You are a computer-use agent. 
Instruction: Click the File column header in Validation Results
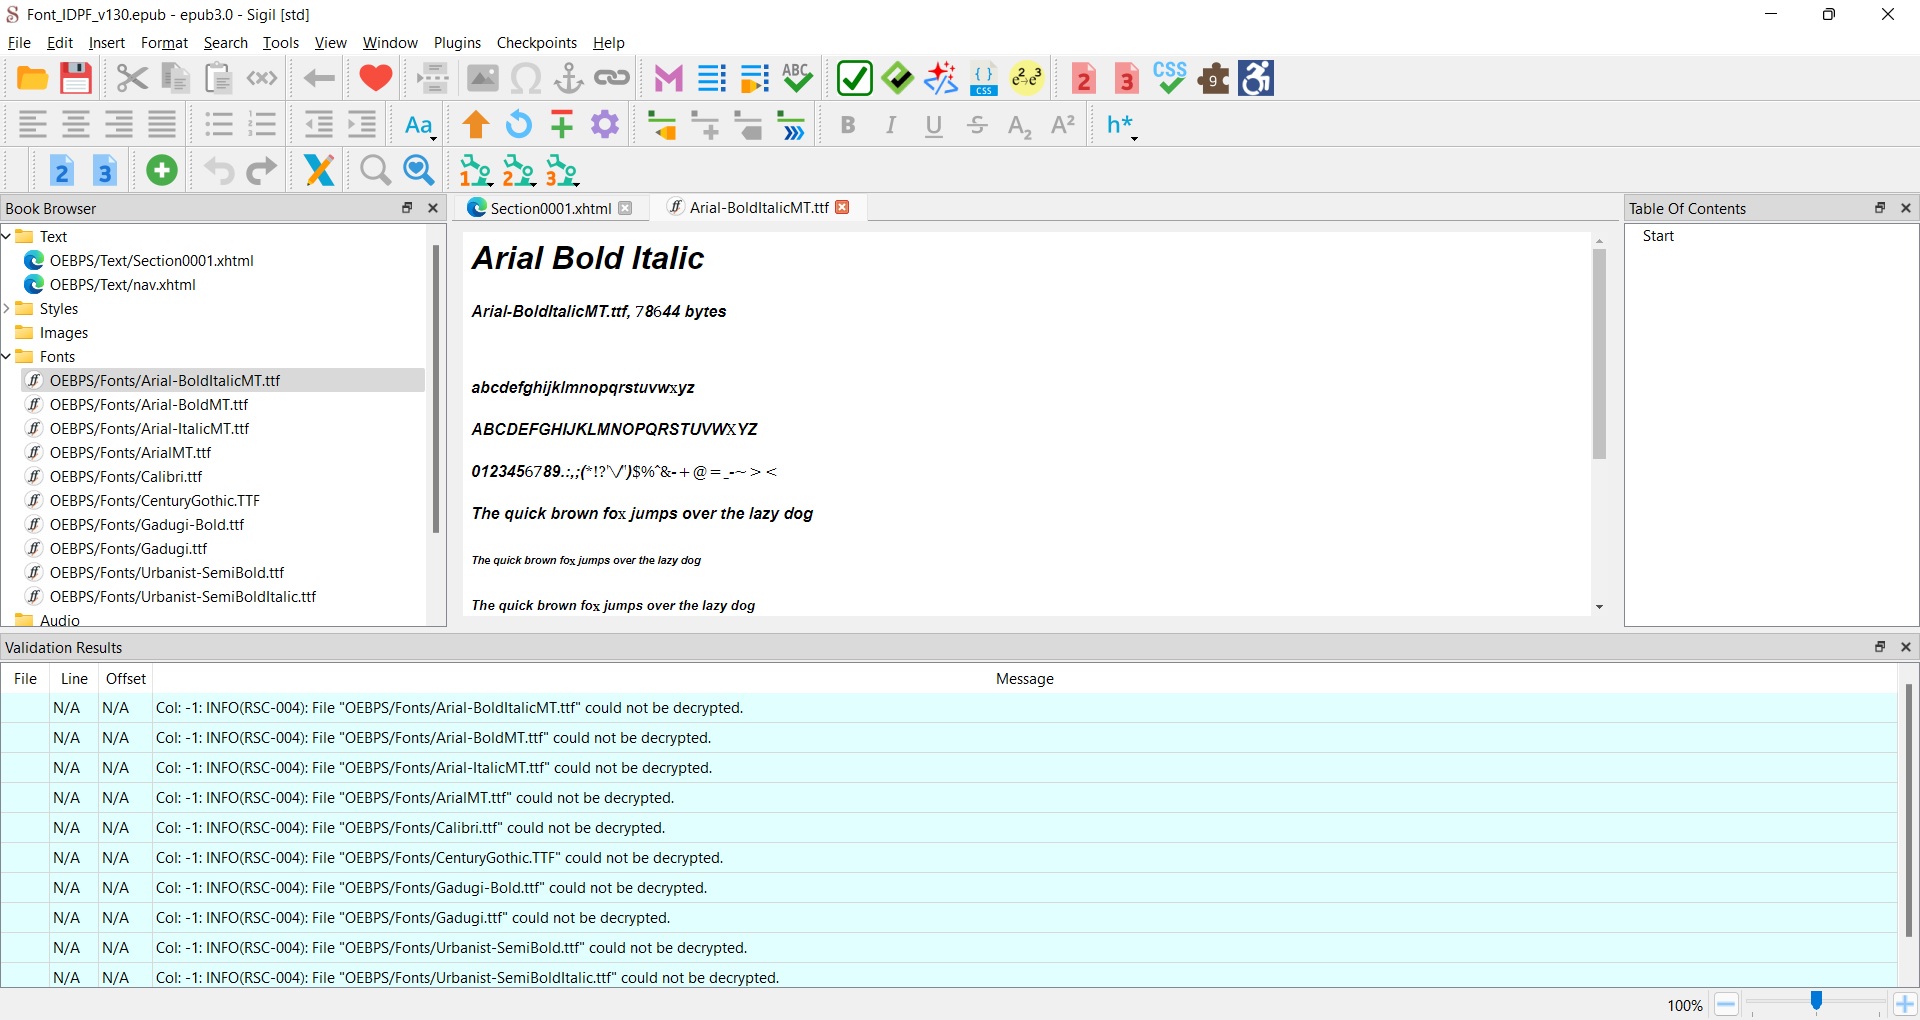25,679
